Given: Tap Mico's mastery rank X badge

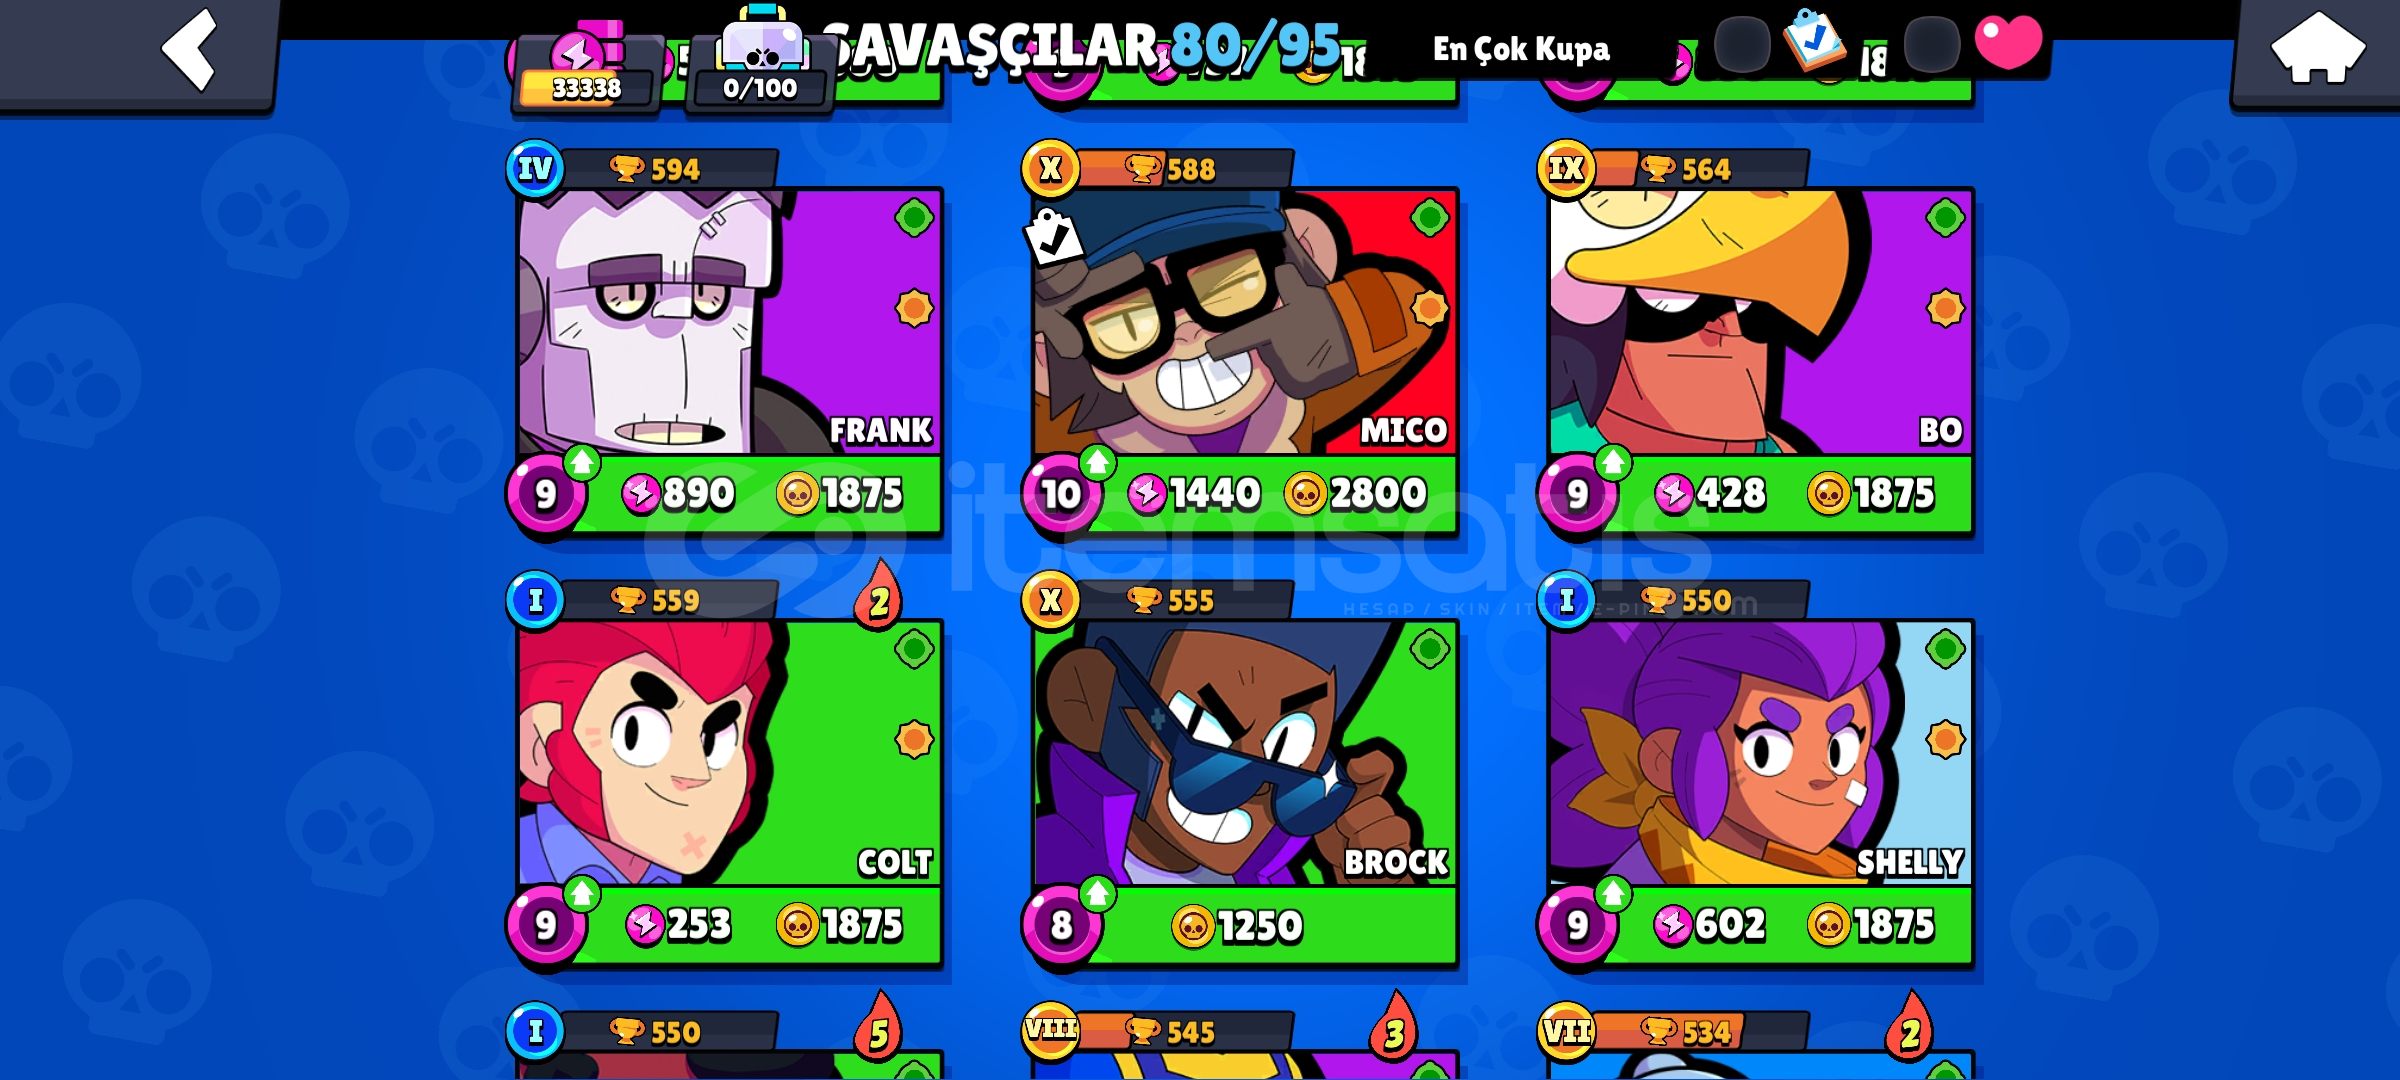Looking at the screenshot, I should (1050, 168).
